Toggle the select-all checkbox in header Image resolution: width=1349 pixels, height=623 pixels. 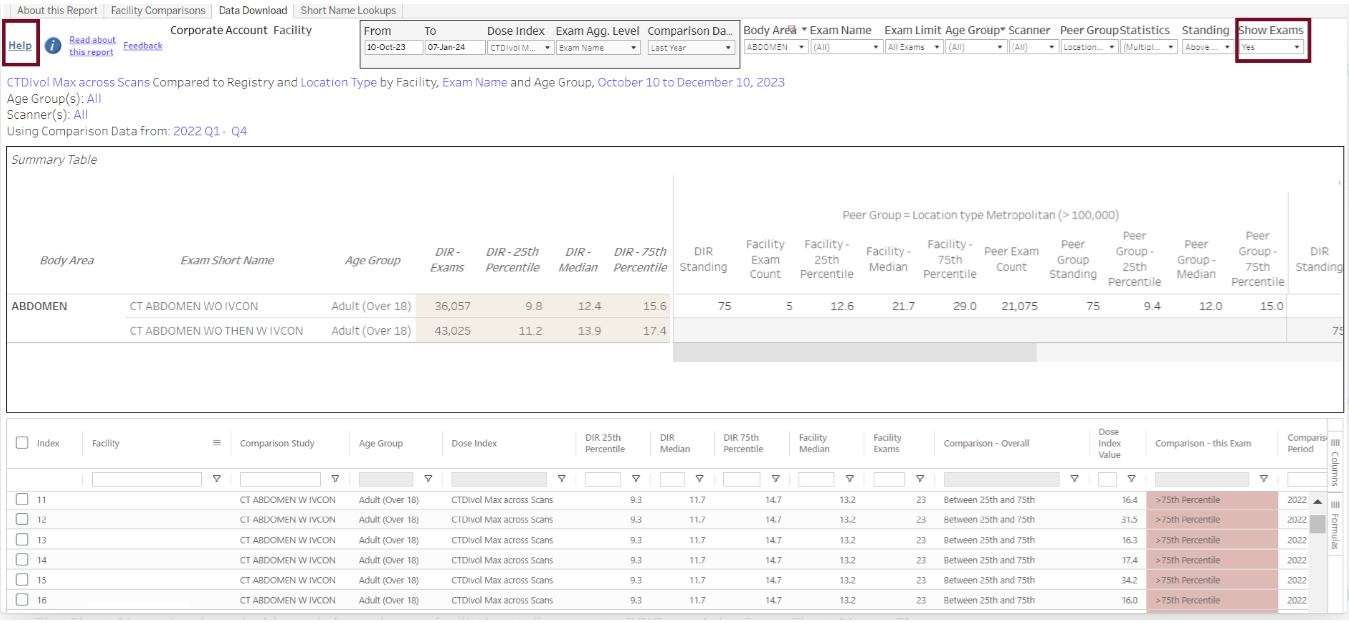[22, 443]
